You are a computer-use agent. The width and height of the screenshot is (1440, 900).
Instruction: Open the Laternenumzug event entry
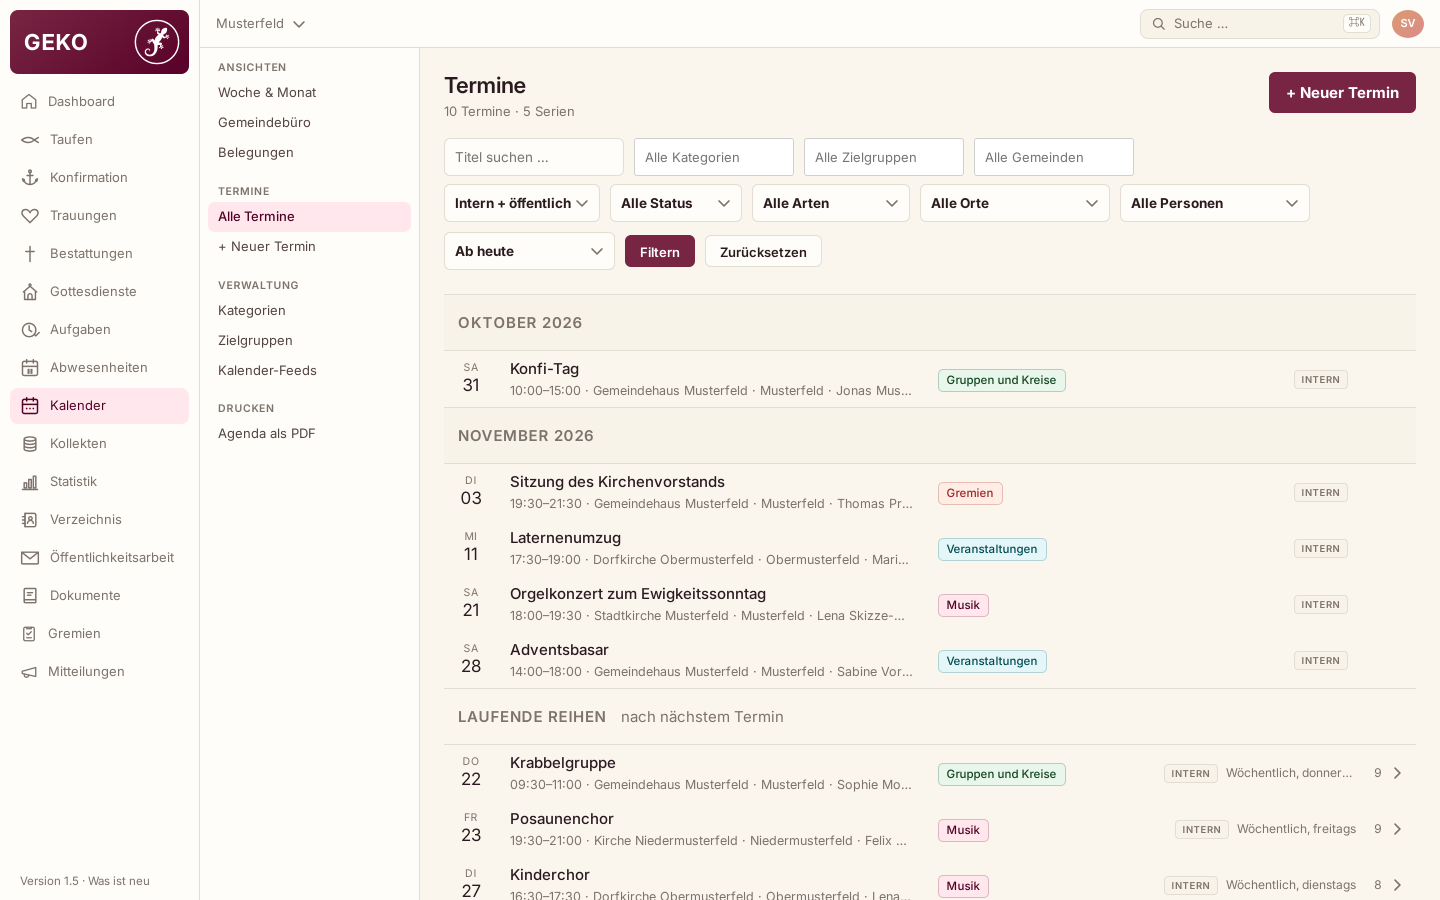tap(930, 548)
